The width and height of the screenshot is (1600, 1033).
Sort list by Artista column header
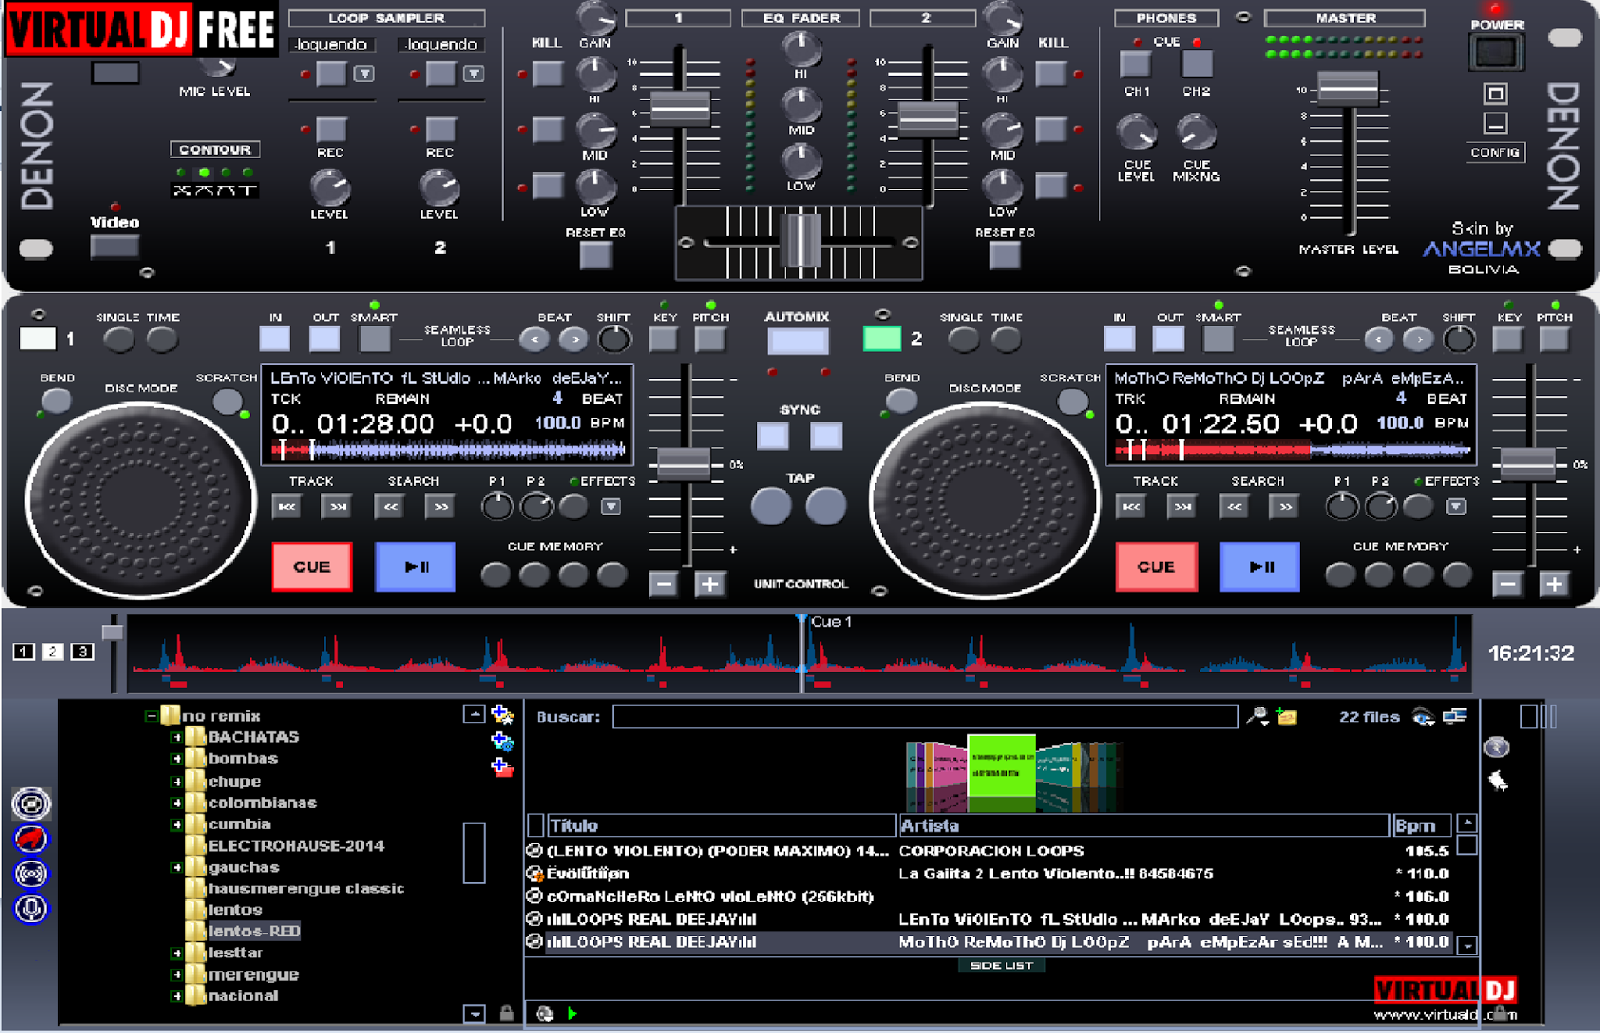[x=1143, y=826]
